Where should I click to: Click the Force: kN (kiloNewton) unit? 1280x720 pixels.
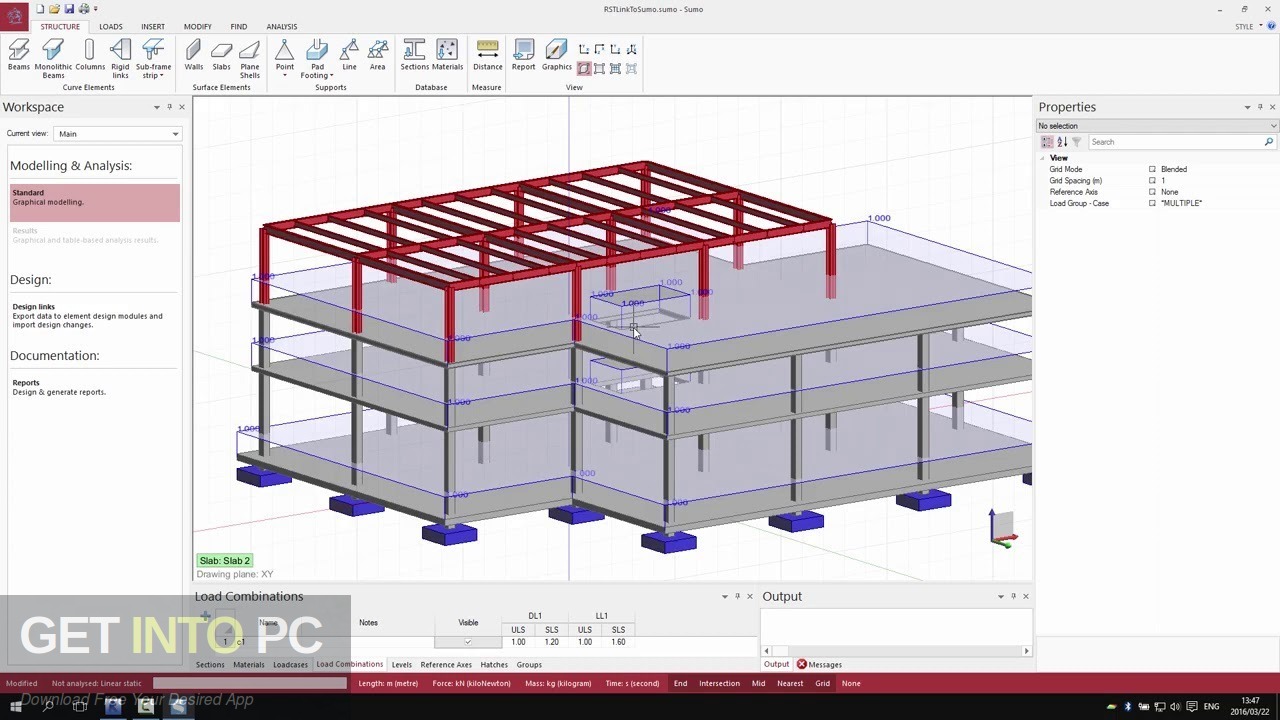(471, 683)
